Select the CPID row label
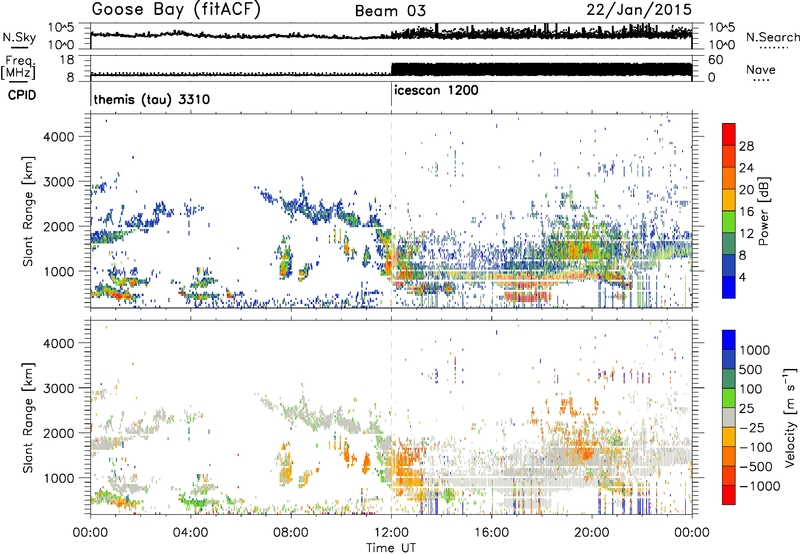Image resolution: width=800 pixels, height=554 pixels. tap(22, 95)
